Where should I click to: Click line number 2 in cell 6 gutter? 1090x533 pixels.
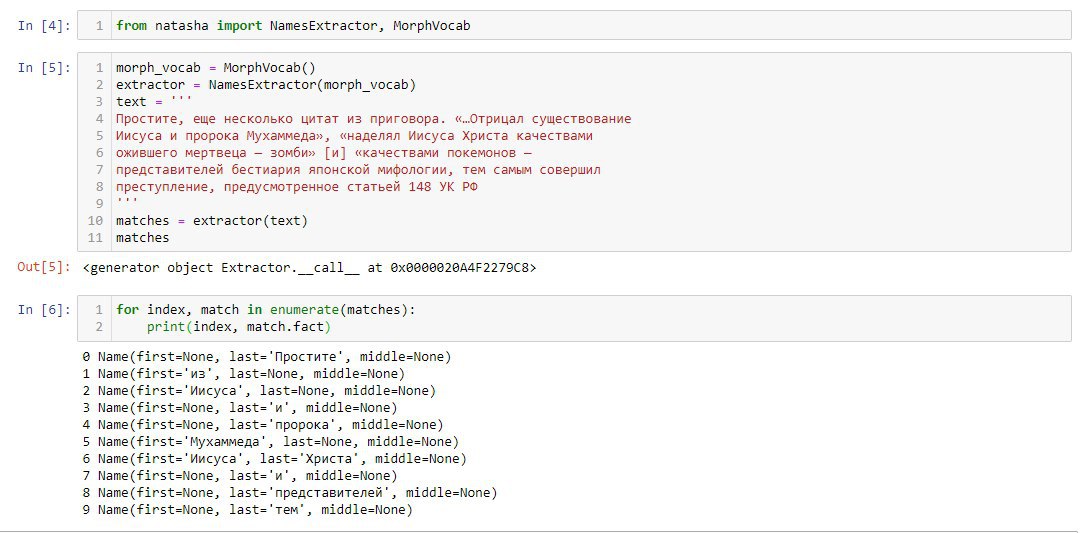tap(99, 327)
